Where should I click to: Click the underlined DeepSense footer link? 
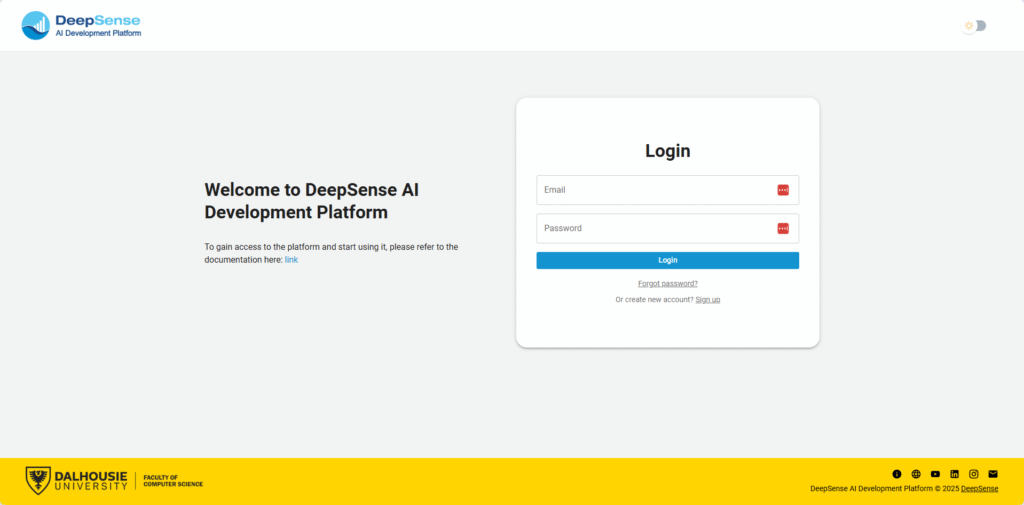979,489
